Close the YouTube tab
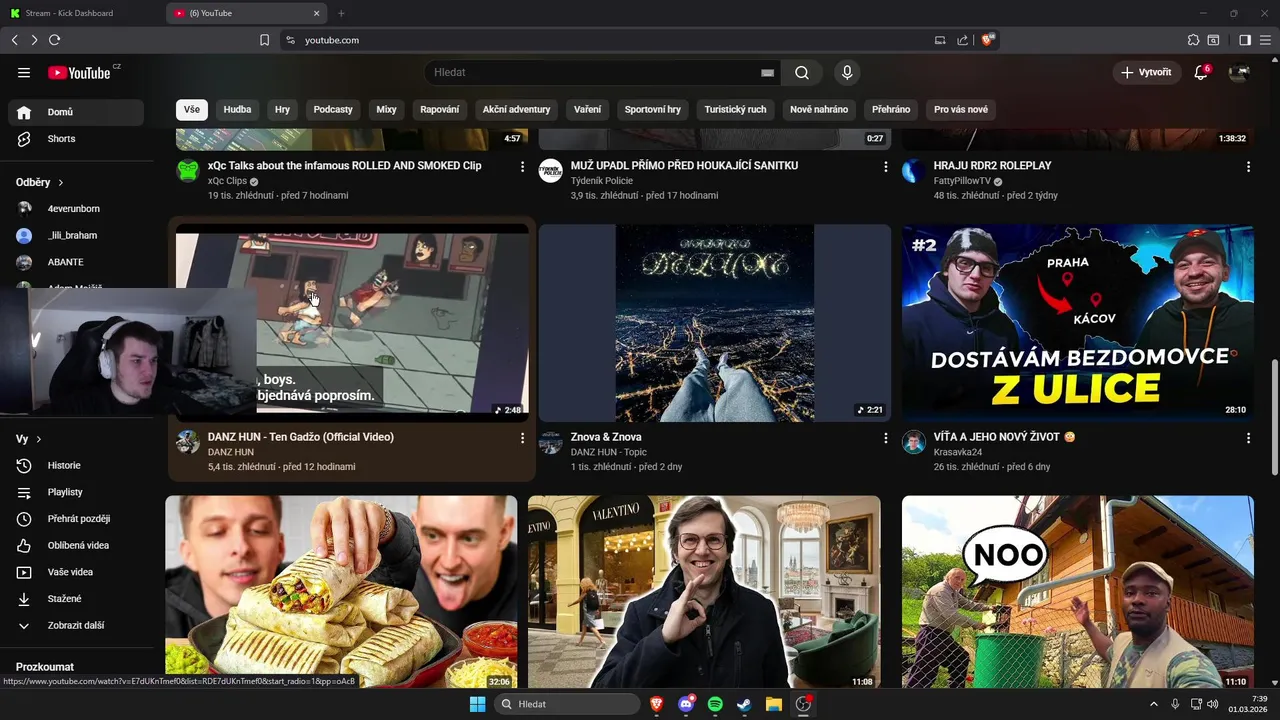 point(318,13)
